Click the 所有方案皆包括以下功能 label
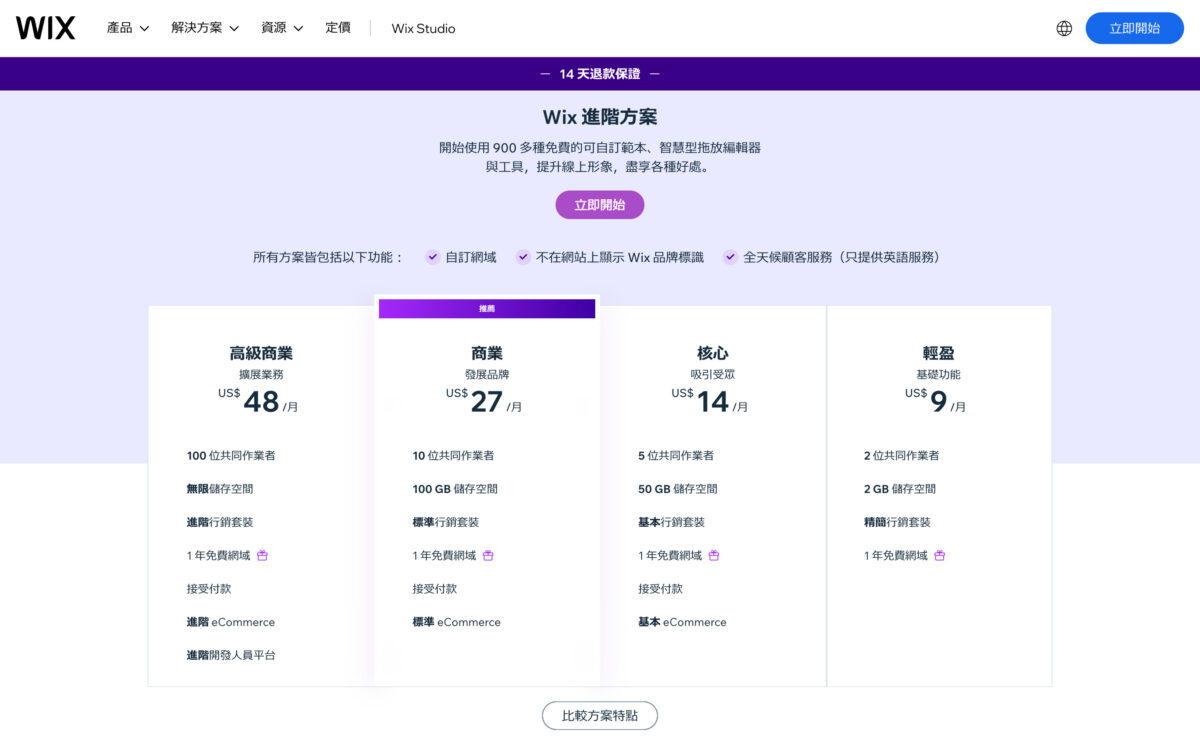This screenshot has height=747, width=1200. coord(329,257)
